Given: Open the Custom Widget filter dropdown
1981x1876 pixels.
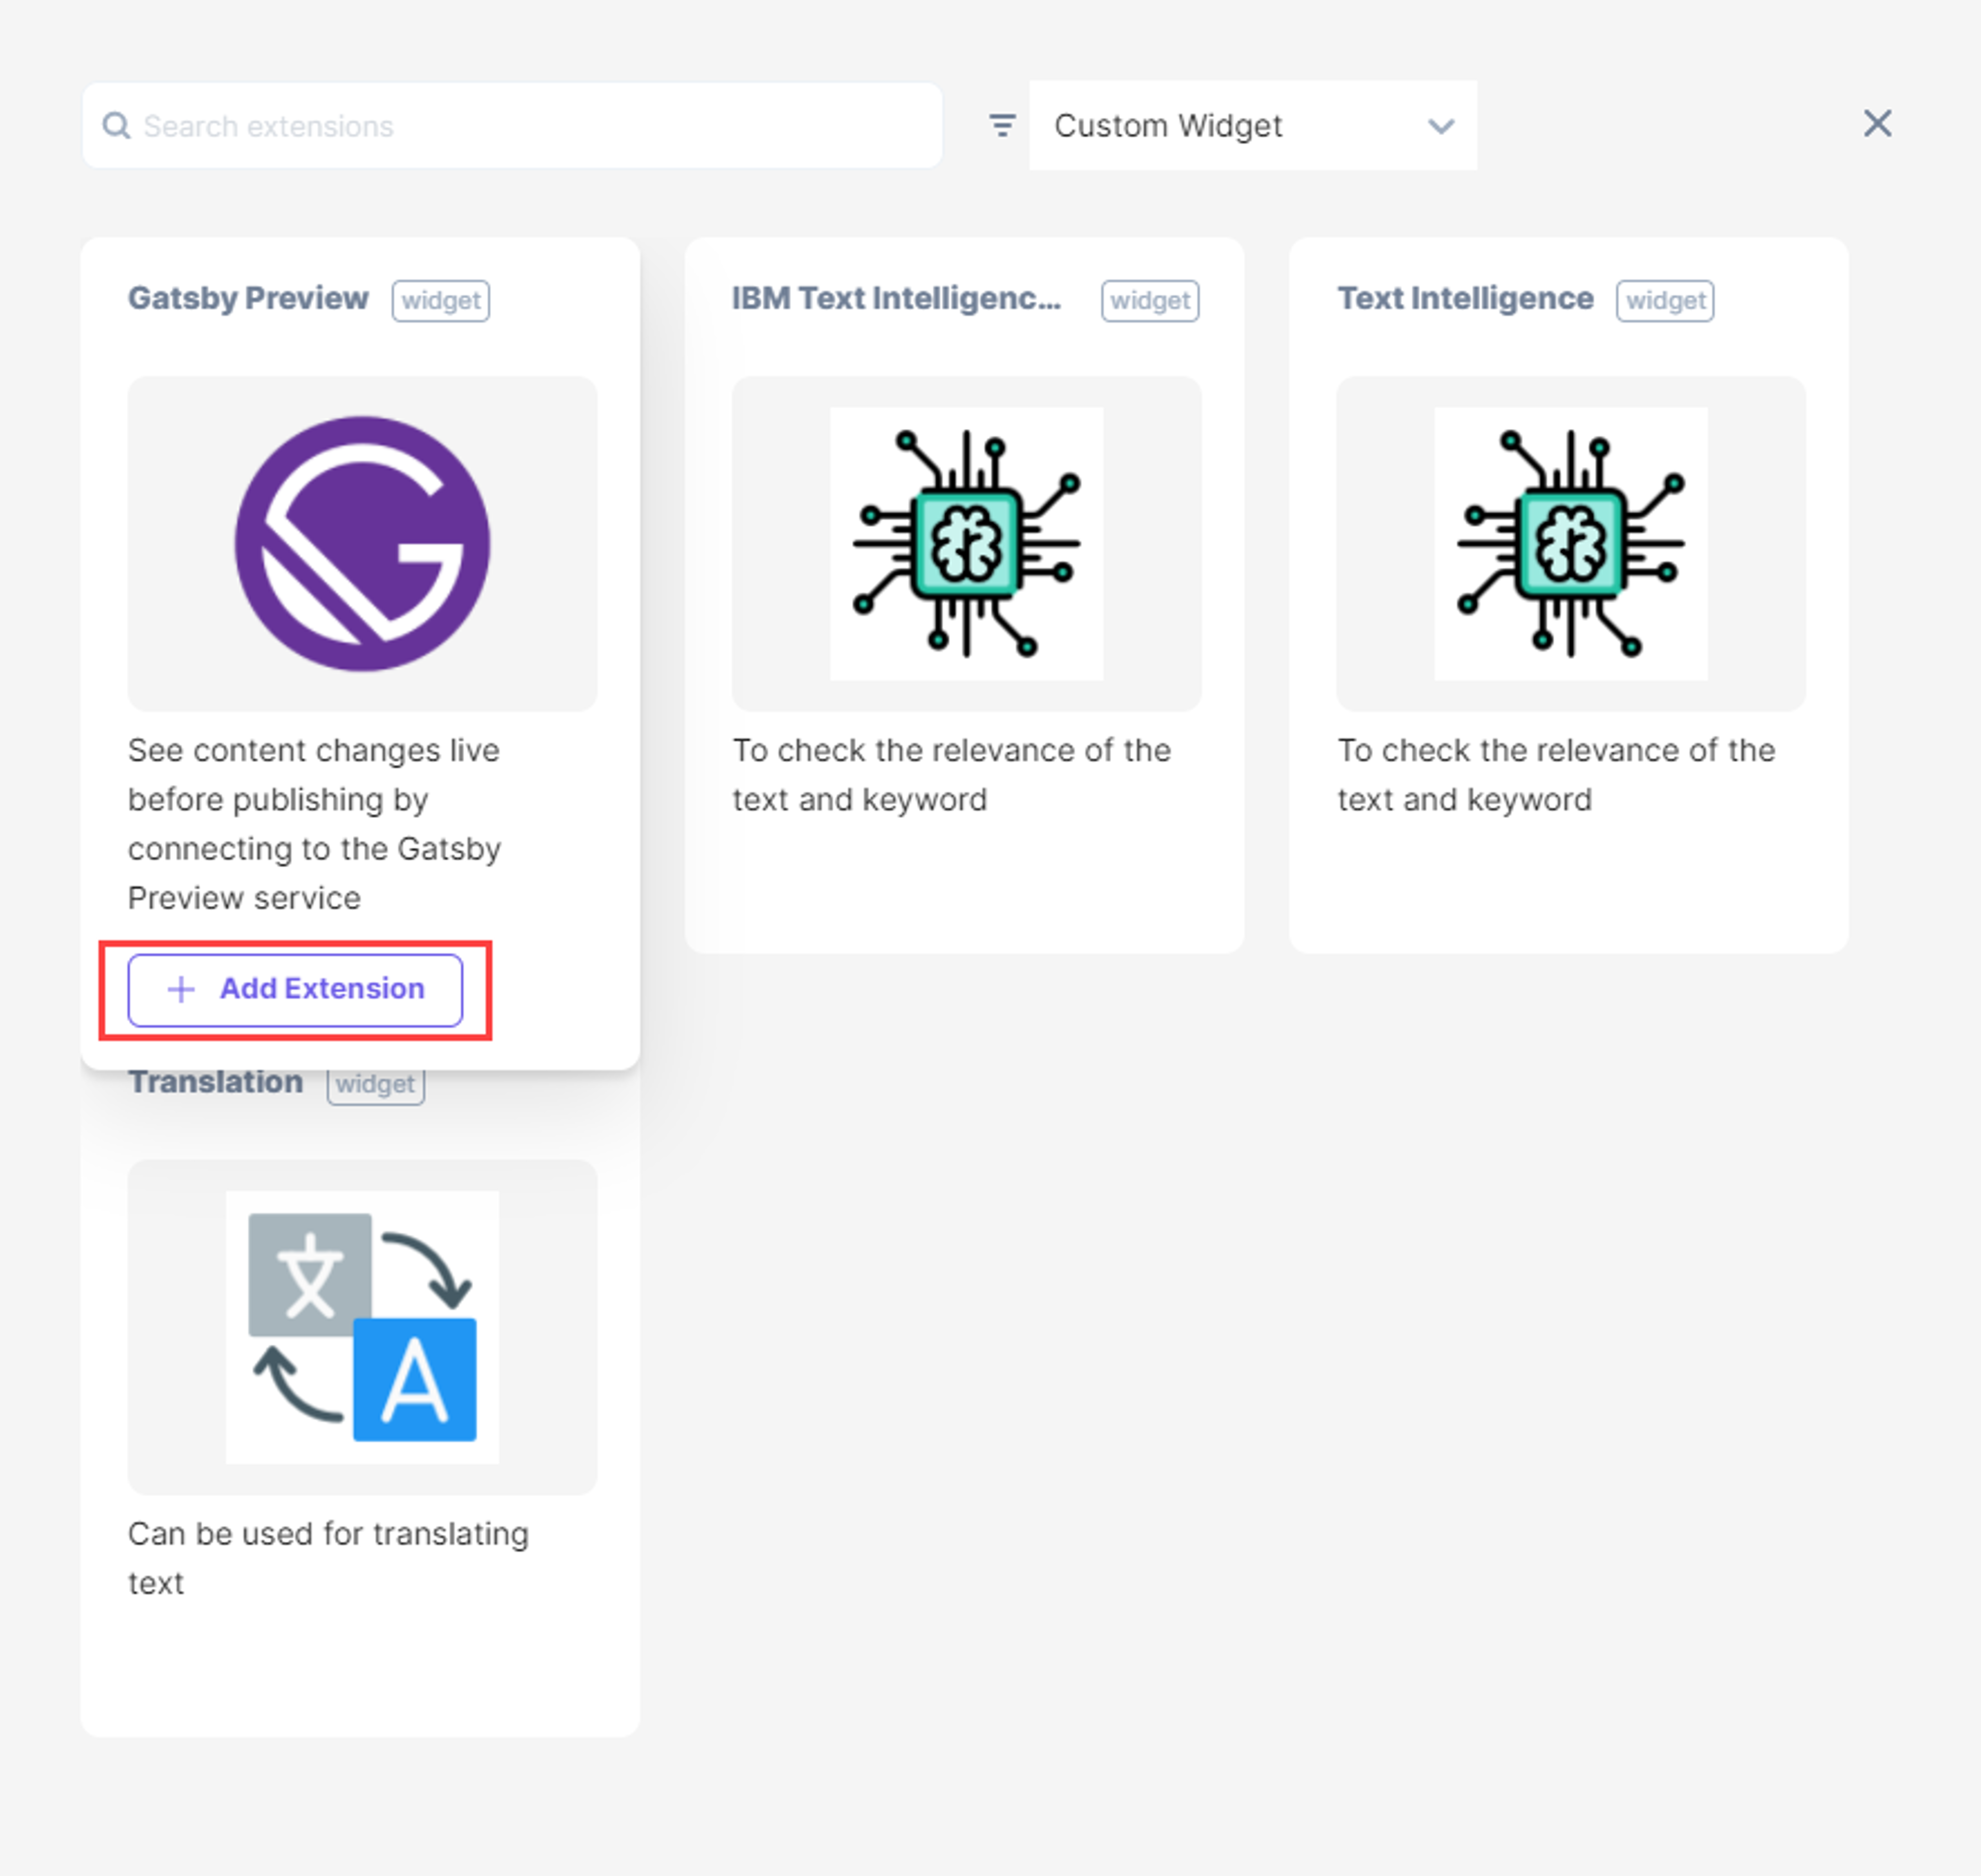Looking at the screenshot, I should [1252, 125].
